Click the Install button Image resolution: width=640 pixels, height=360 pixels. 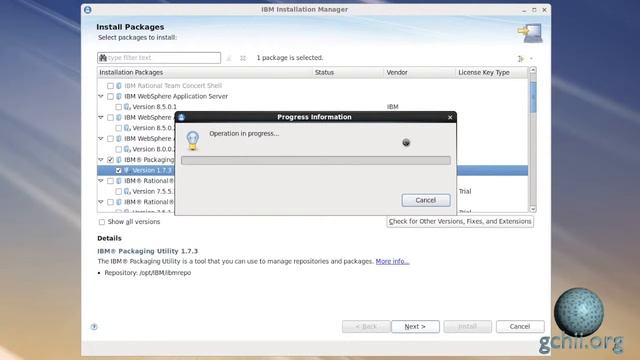pyautogui.click(x=467, y=327)
